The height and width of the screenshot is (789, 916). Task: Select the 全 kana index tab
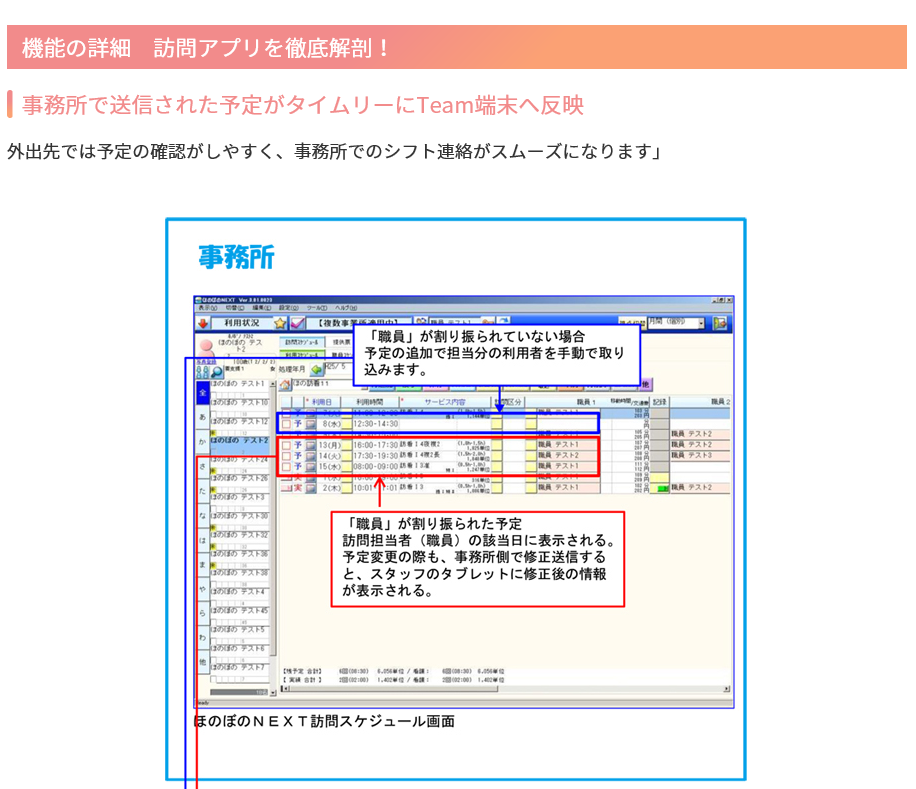(x=203, y=392)
